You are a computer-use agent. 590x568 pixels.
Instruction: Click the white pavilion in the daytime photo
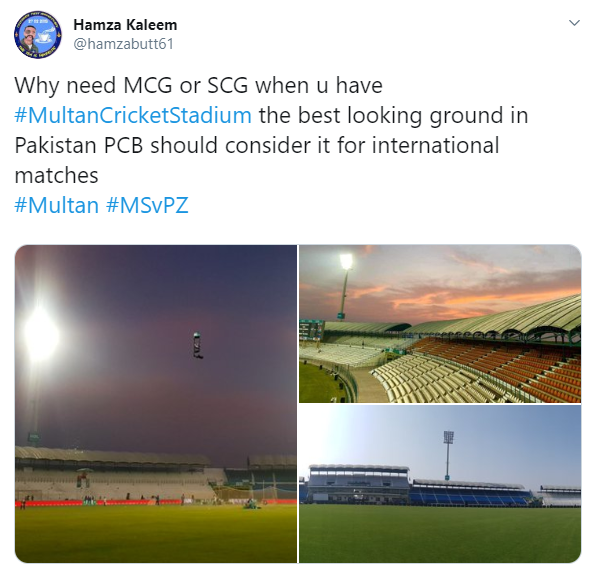point(357,484)
